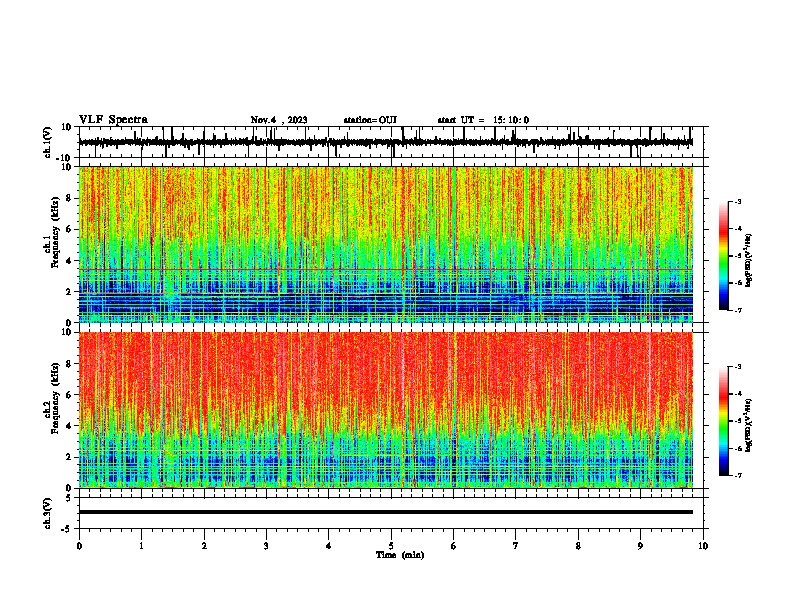Click time axis tick label "2"
792x612 pixels.
204,546
